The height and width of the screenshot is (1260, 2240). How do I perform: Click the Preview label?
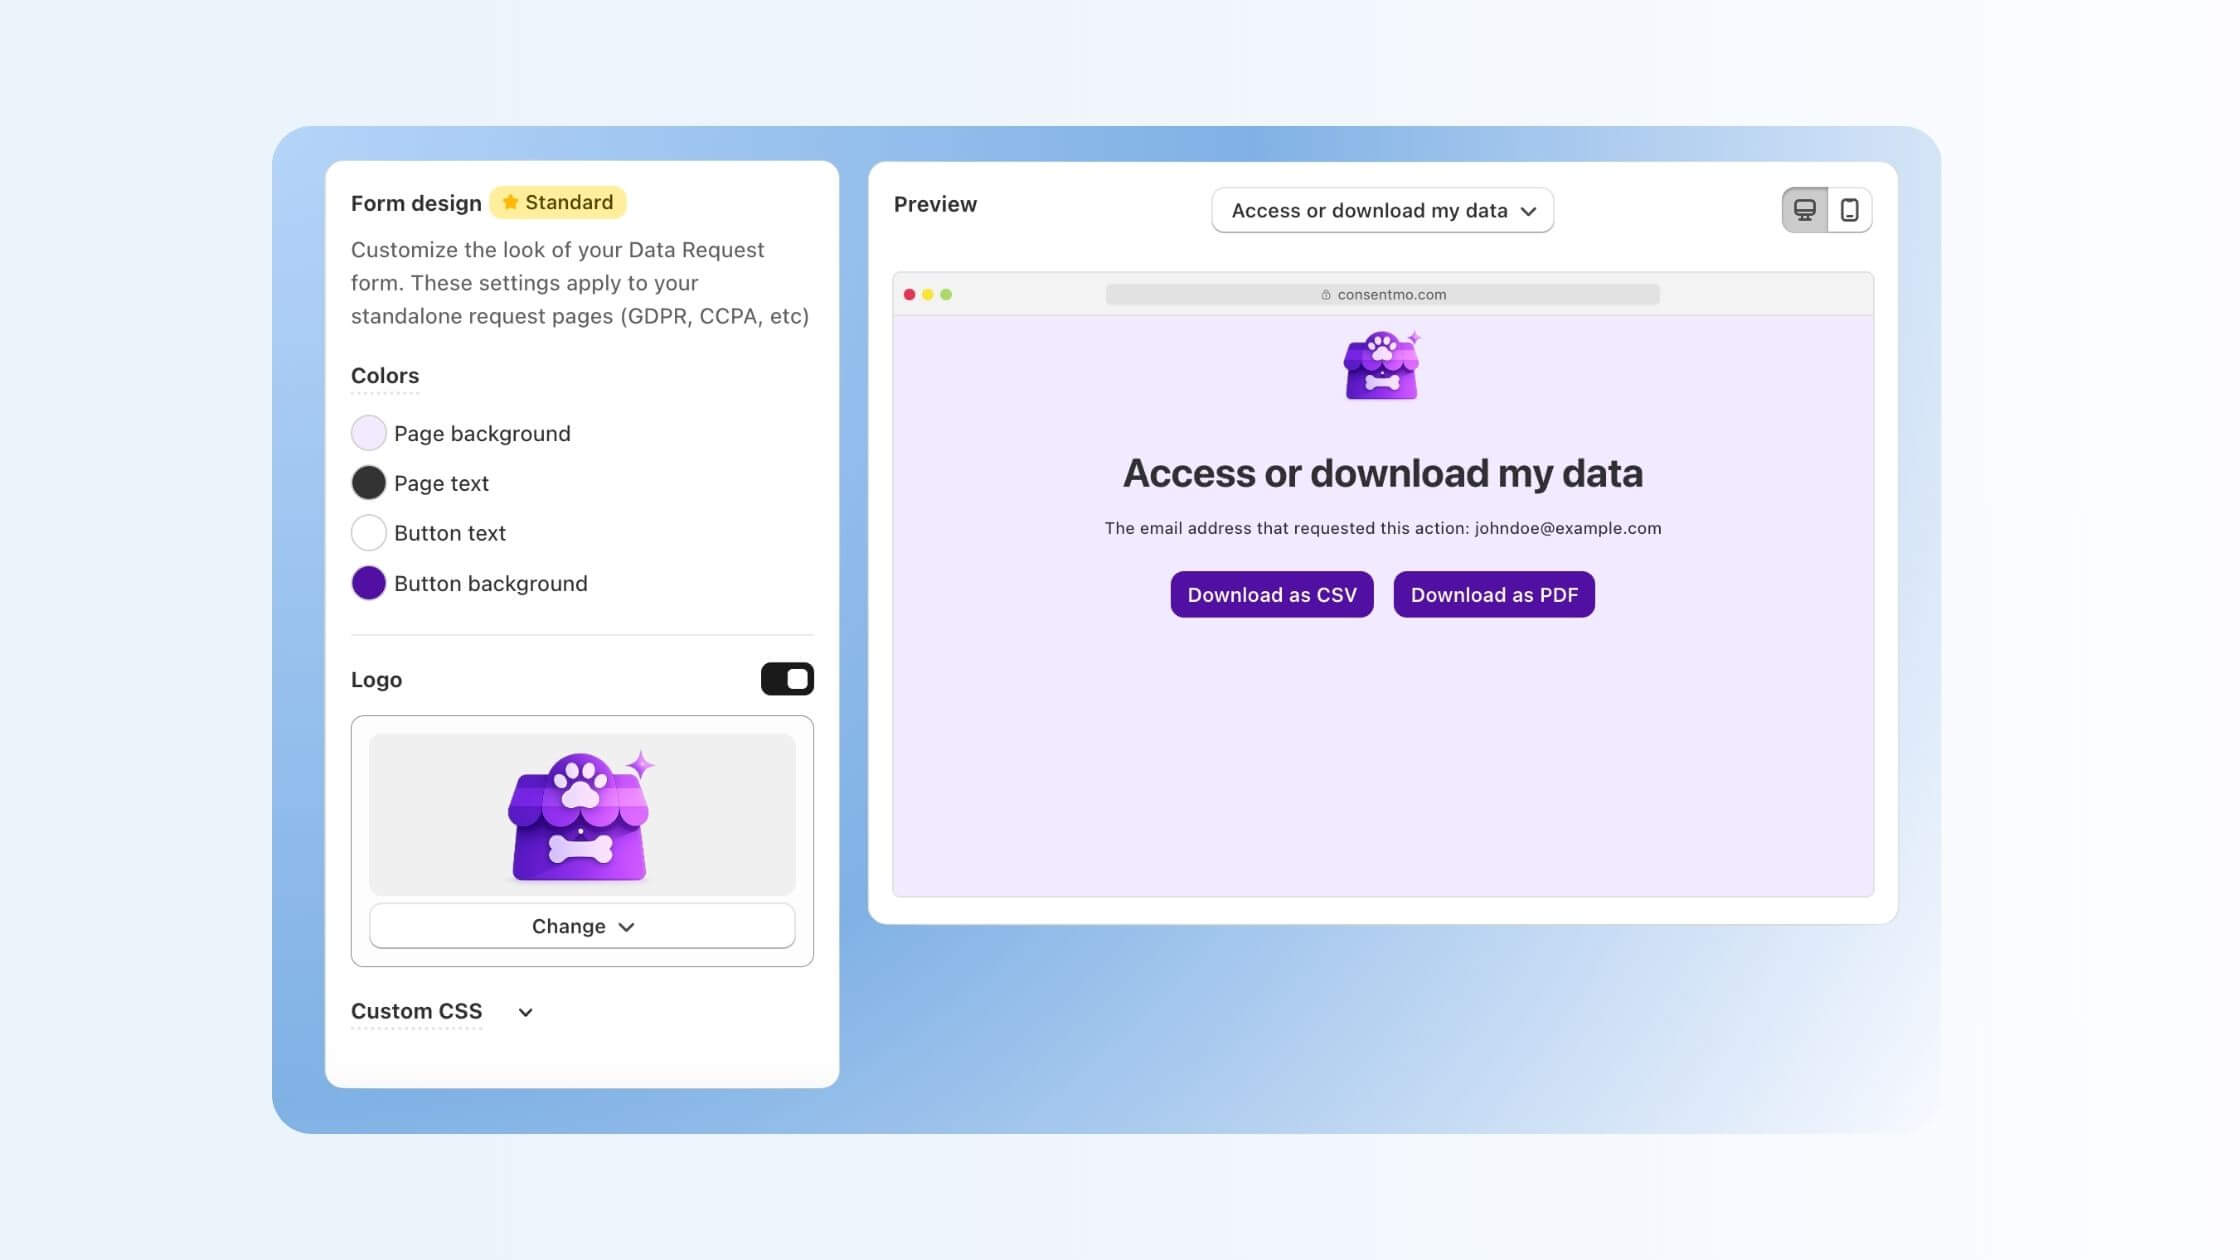935,204
